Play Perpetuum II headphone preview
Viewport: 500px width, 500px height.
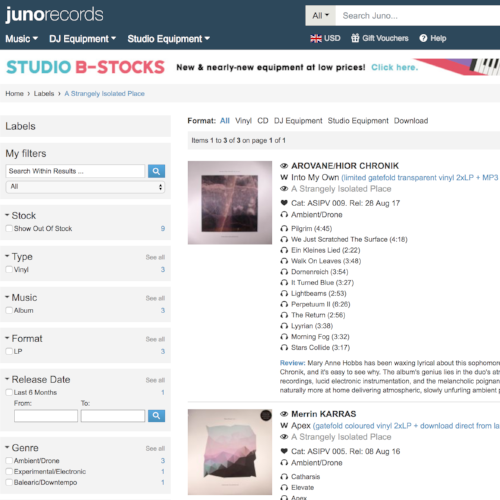pos(284,304)
